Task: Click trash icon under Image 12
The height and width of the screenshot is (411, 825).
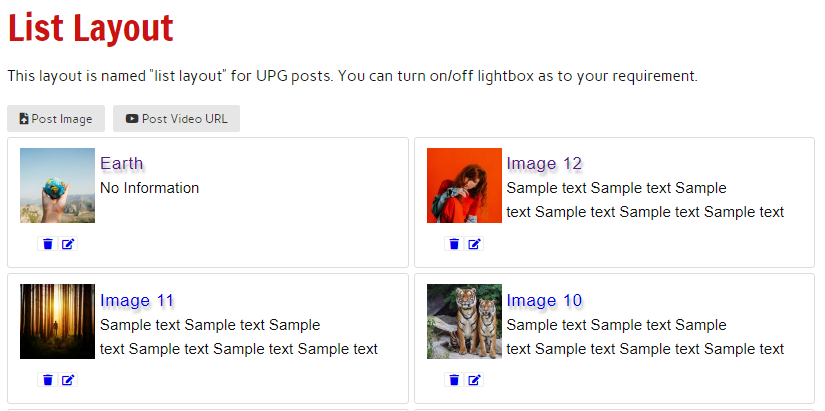Action: tap(454, 244)
